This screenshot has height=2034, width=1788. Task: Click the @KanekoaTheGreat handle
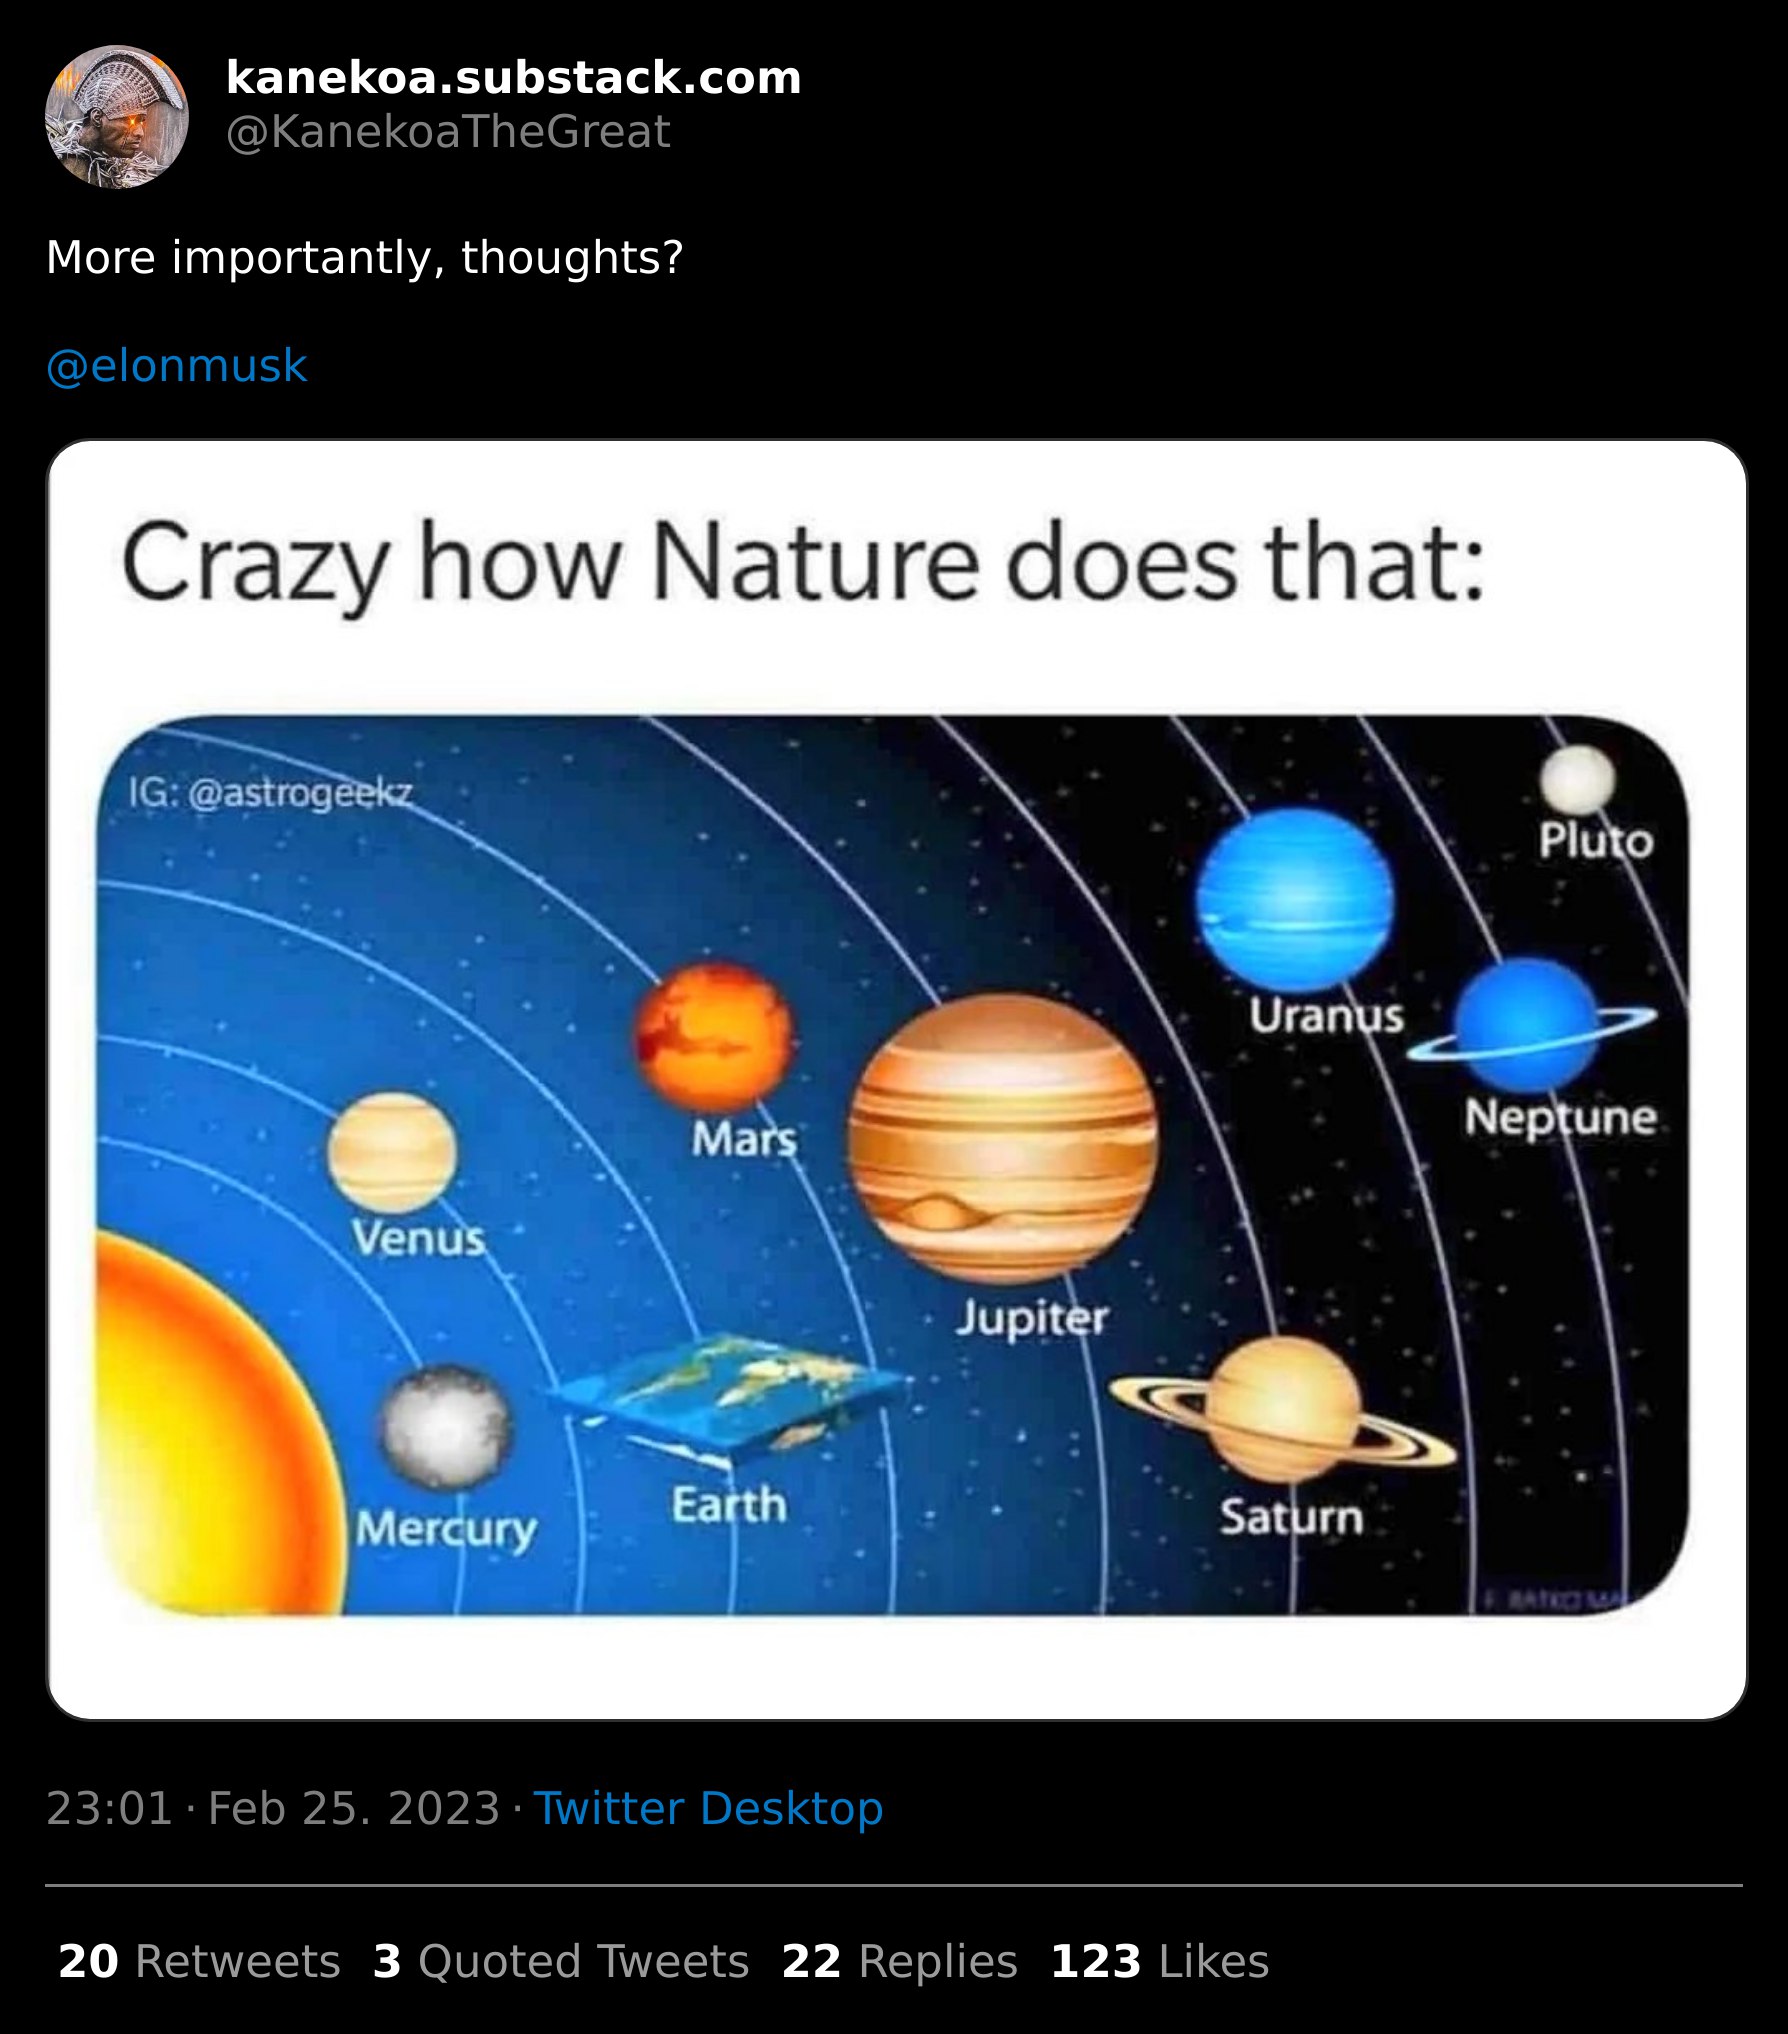(x=447, y=132)
